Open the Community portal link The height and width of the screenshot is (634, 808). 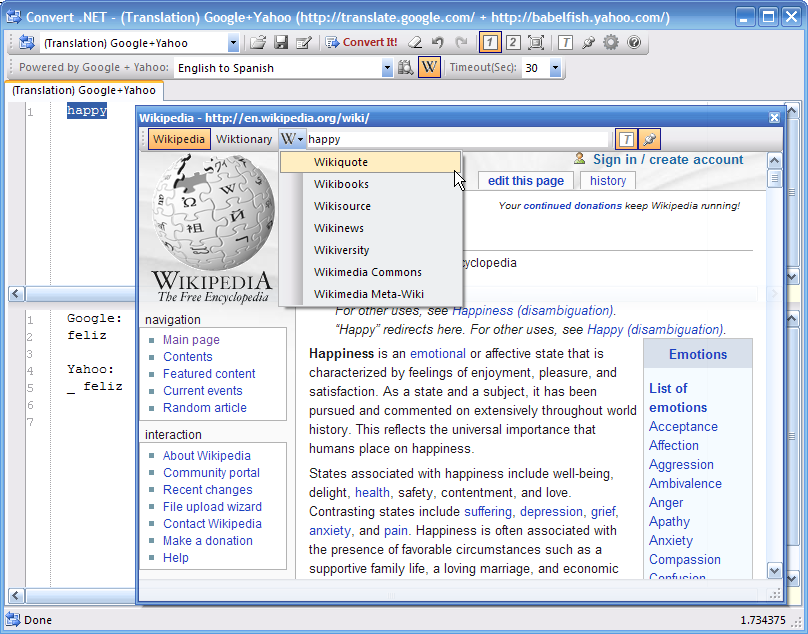click(211, 473)
